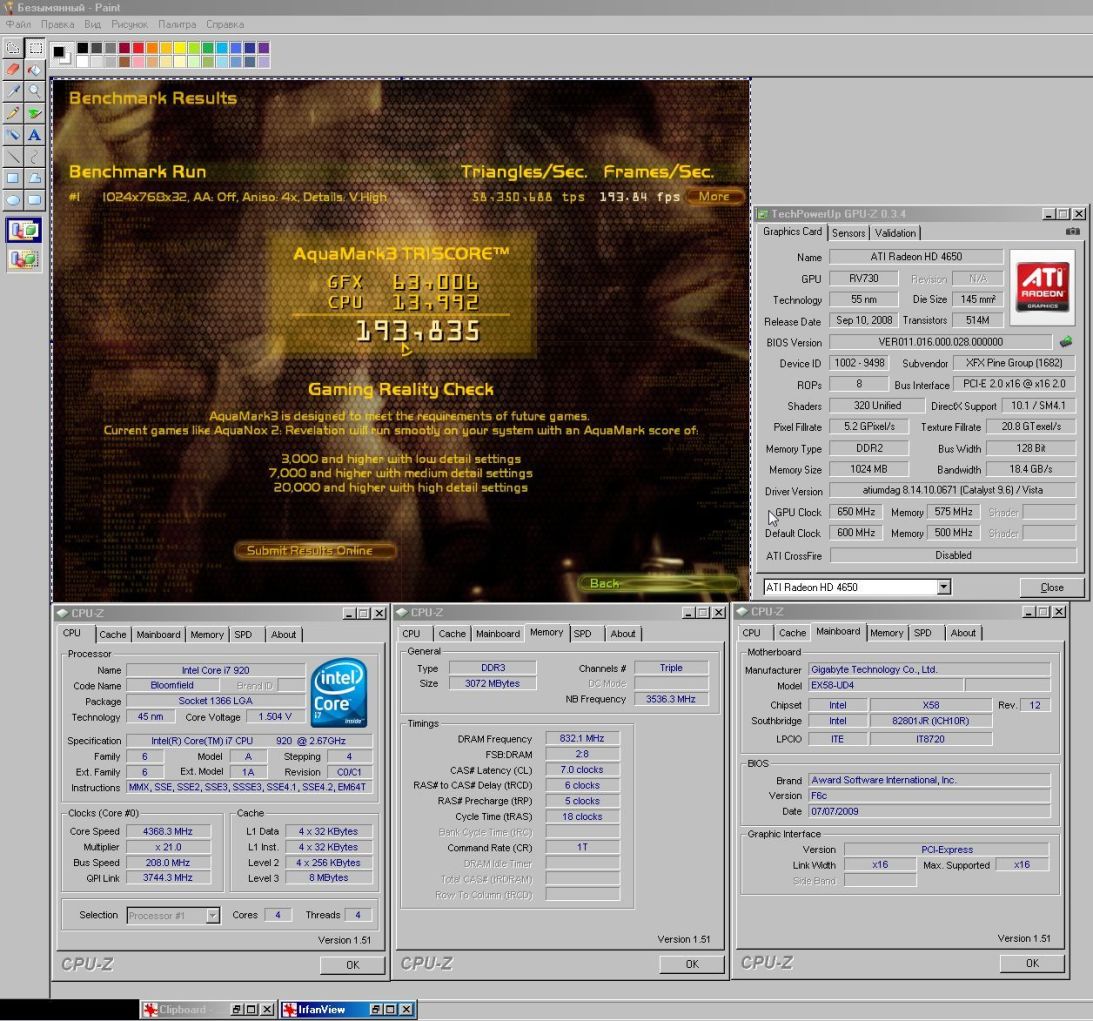Viewport: 1093px width, 1021px height.
Task: Pick the purple color swatch in palette
Action: 263,48
